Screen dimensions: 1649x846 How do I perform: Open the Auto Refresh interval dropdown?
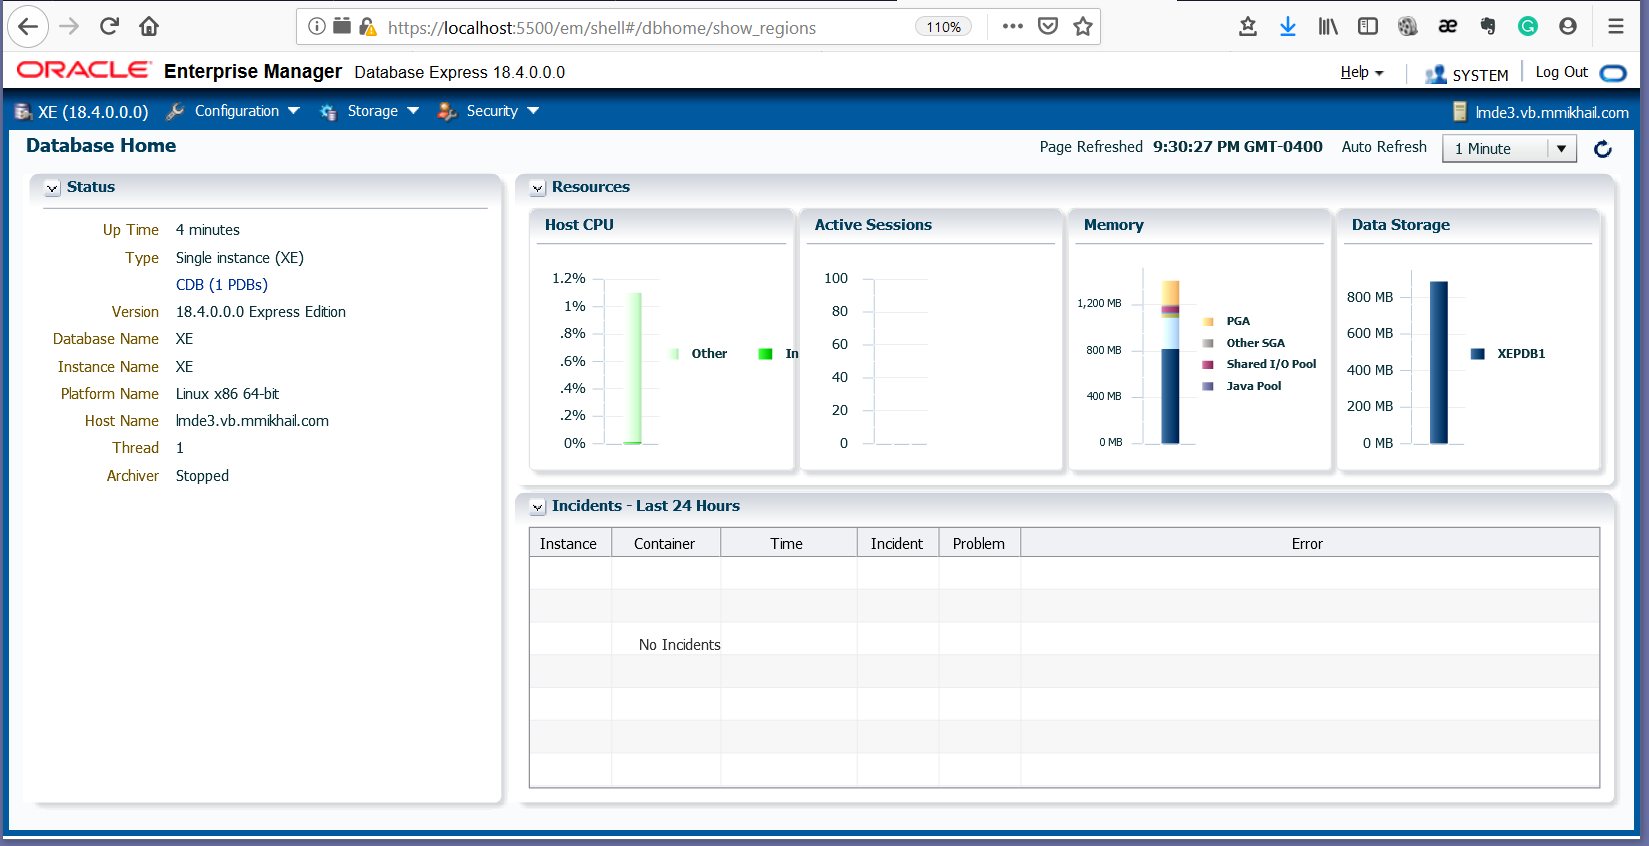click(x=1509, y=149)
